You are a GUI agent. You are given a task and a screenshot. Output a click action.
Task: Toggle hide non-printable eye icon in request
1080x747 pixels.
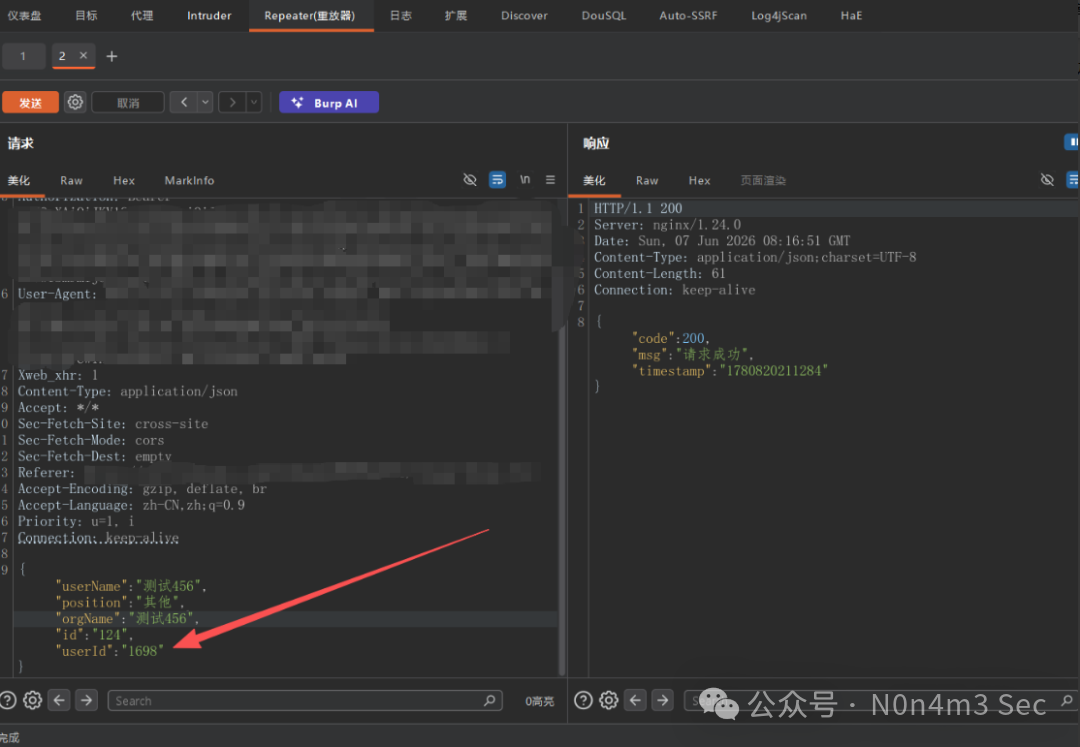point(470,180)
